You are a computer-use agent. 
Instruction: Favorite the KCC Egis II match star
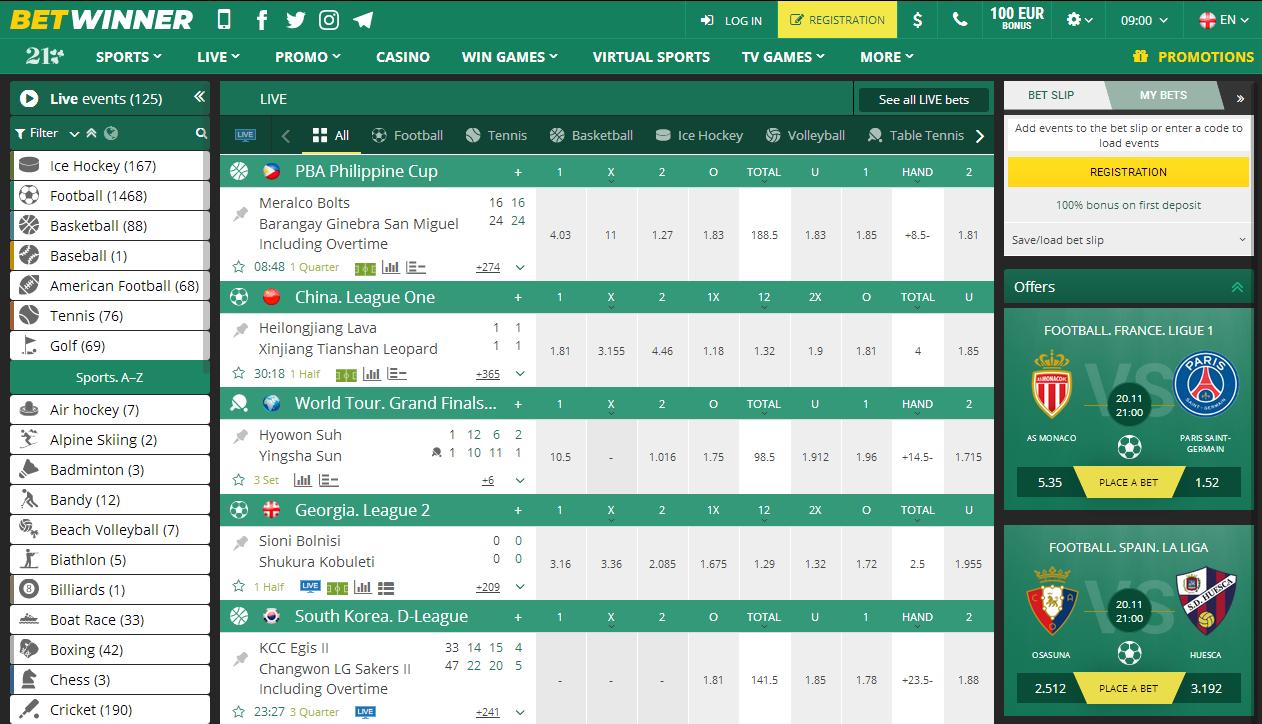(238, 712)
